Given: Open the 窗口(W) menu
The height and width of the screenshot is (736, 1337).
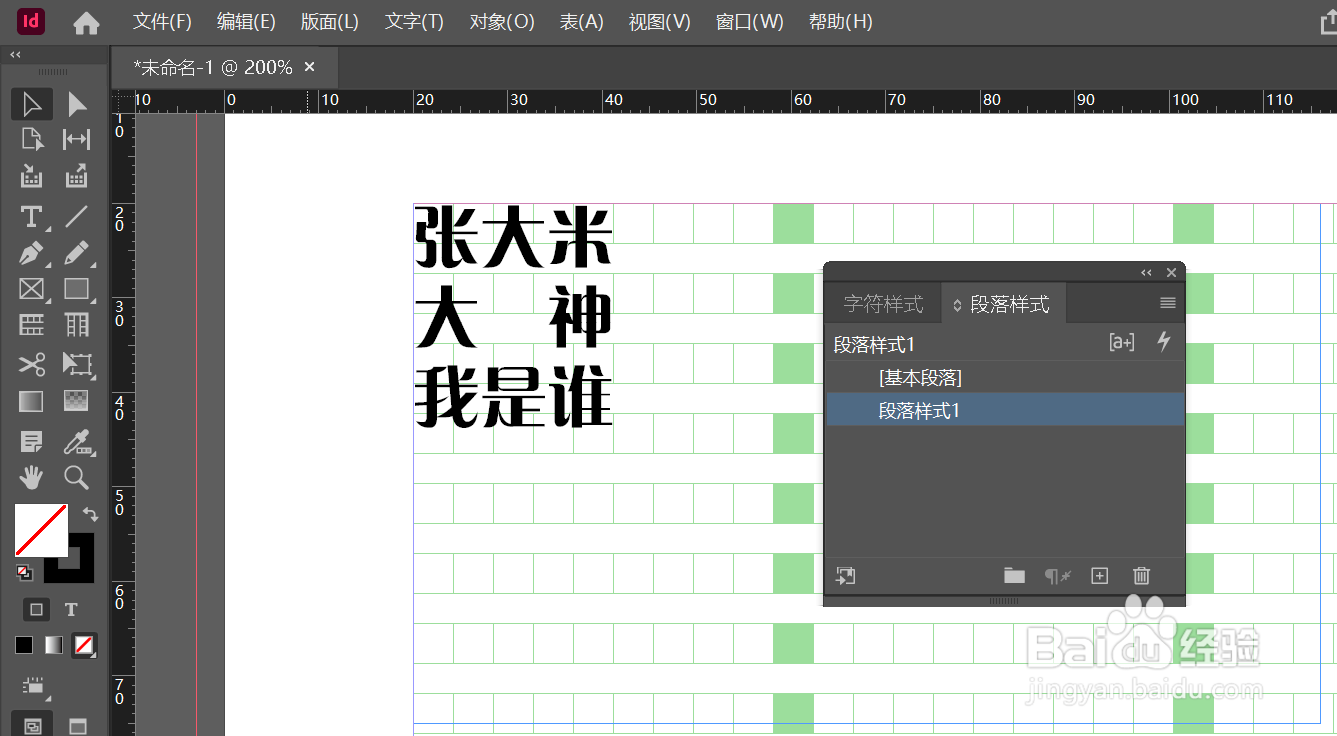Looking at the screenshot, I should pyautogui.click(x=749, y=21).
